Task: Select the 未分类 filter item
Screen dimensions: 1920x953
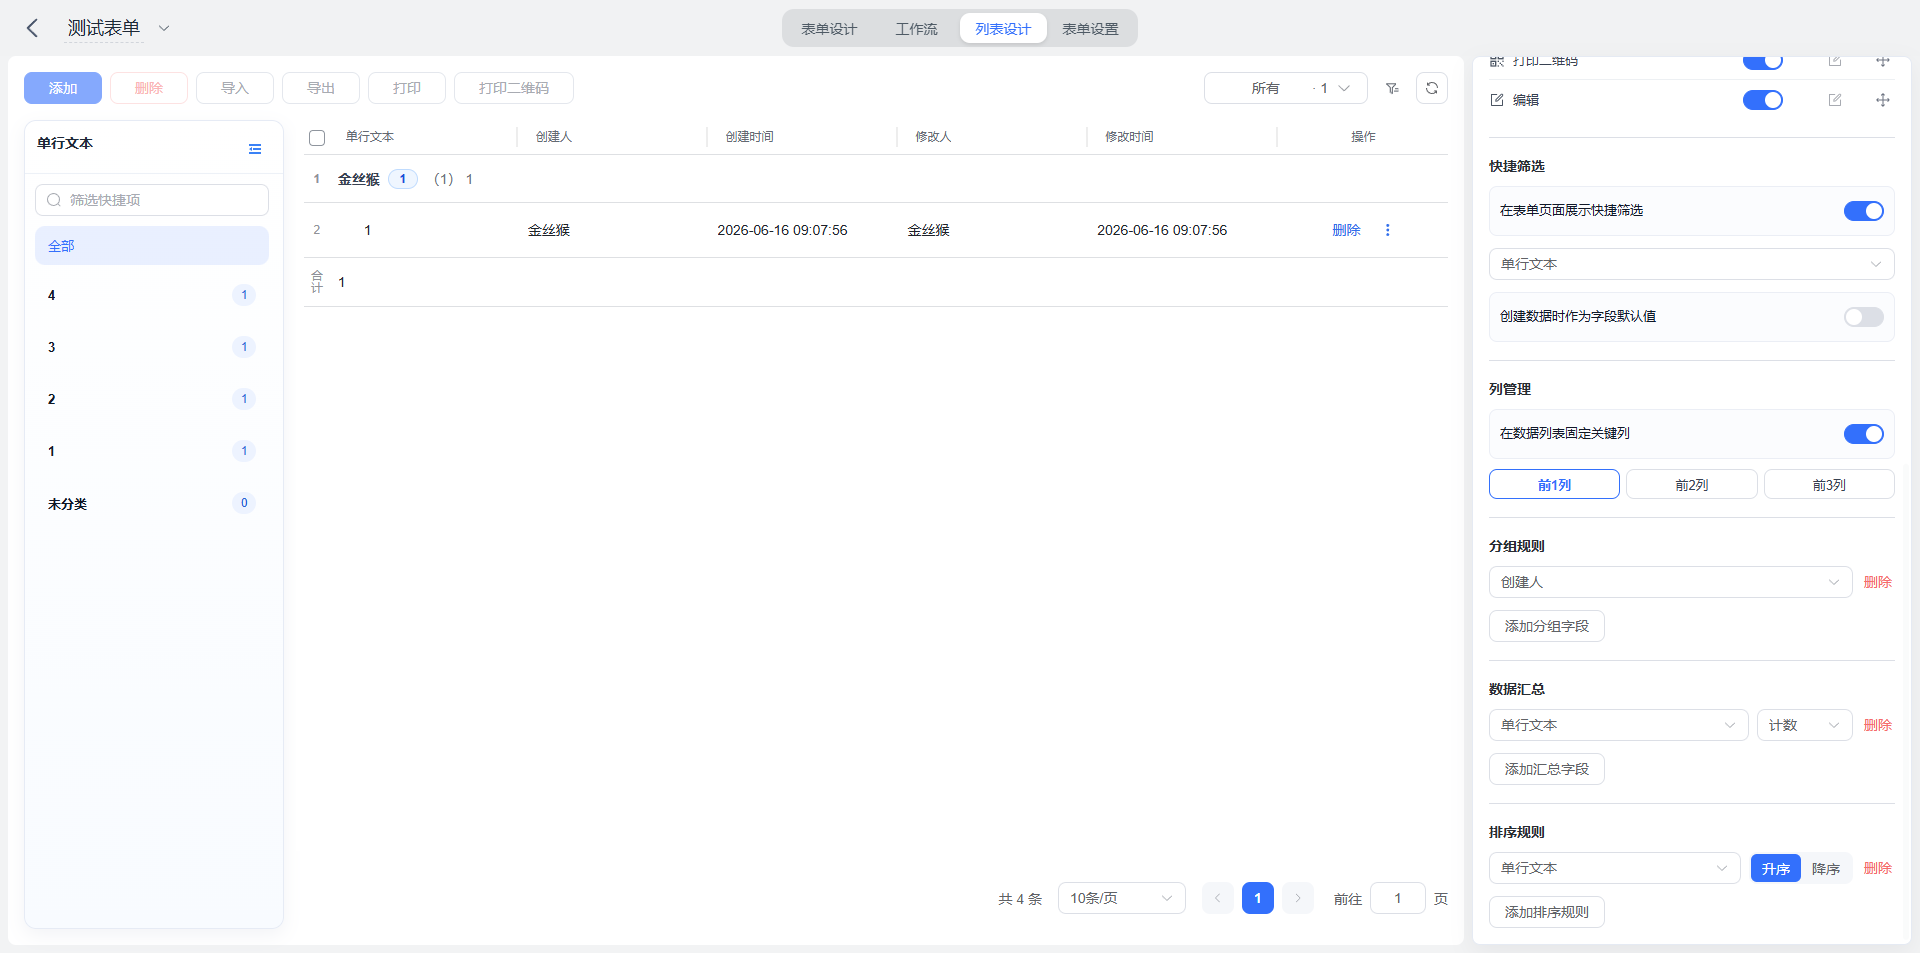Action: [x=152, y=503]
